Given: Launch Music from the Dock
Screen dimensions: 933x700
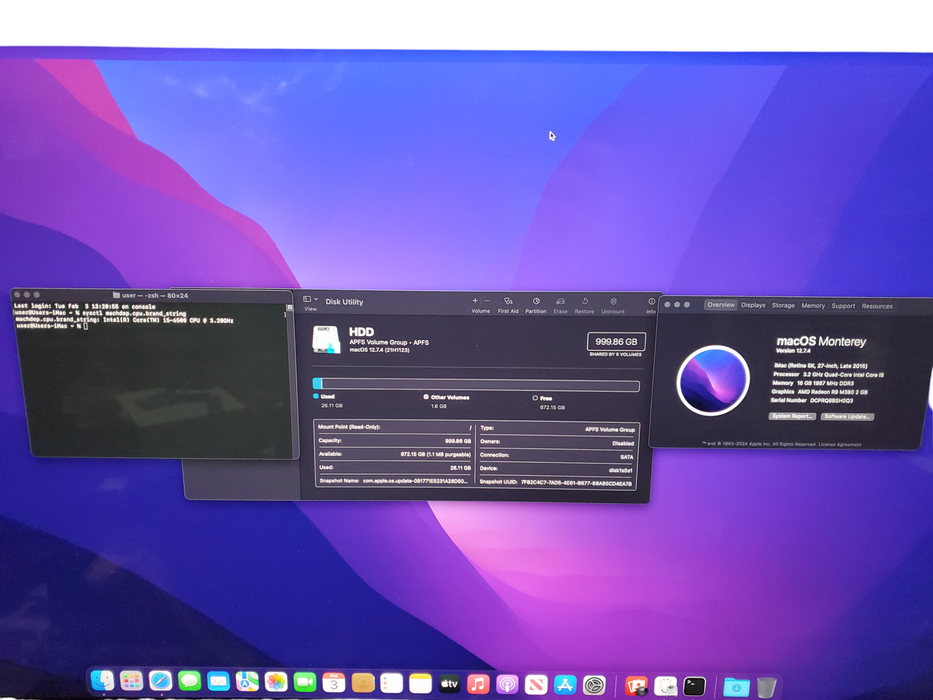Looking at the screenshot, I should click(x=478, y=685).
